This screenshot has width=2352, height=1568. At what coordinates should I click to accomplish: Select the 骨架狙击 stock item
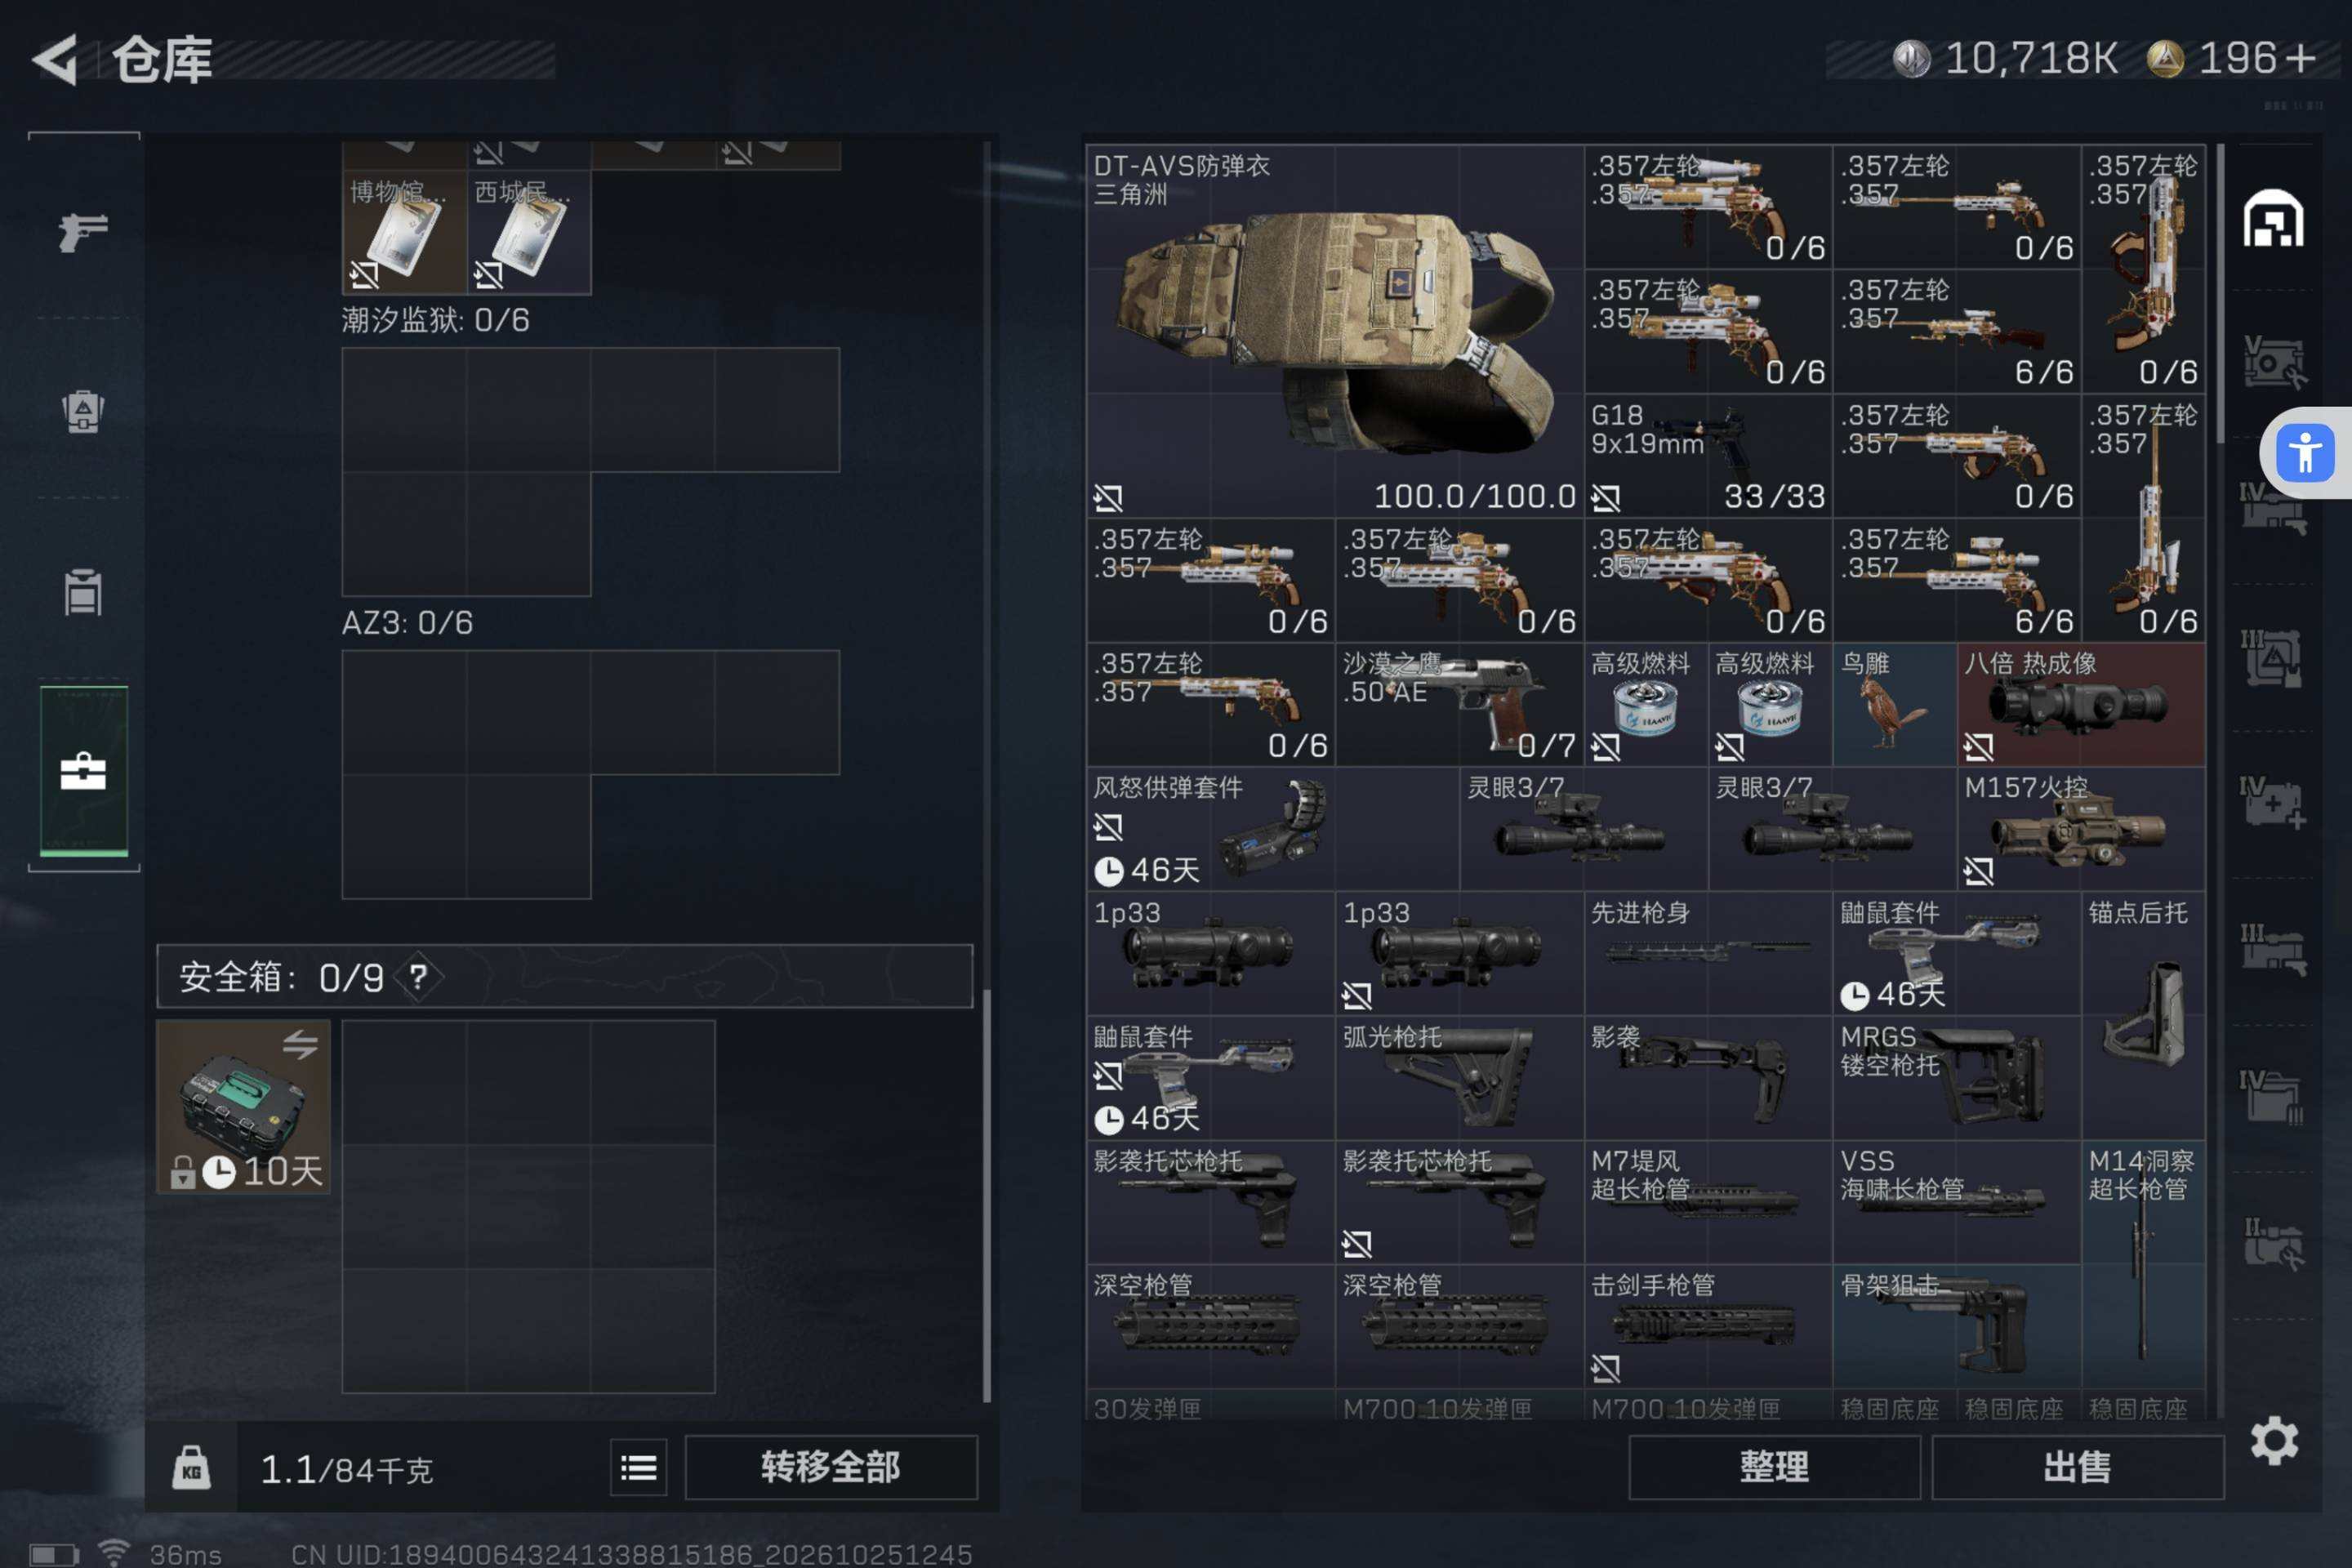click(1956, 1326)
